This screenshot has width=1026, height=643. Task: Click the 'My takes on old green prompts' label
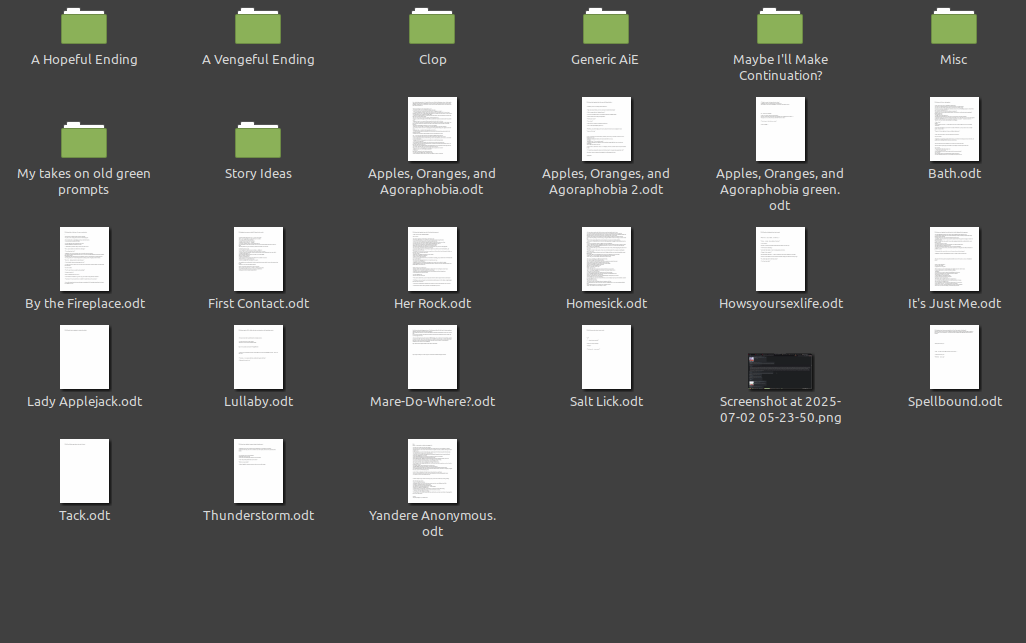(84, 181)
